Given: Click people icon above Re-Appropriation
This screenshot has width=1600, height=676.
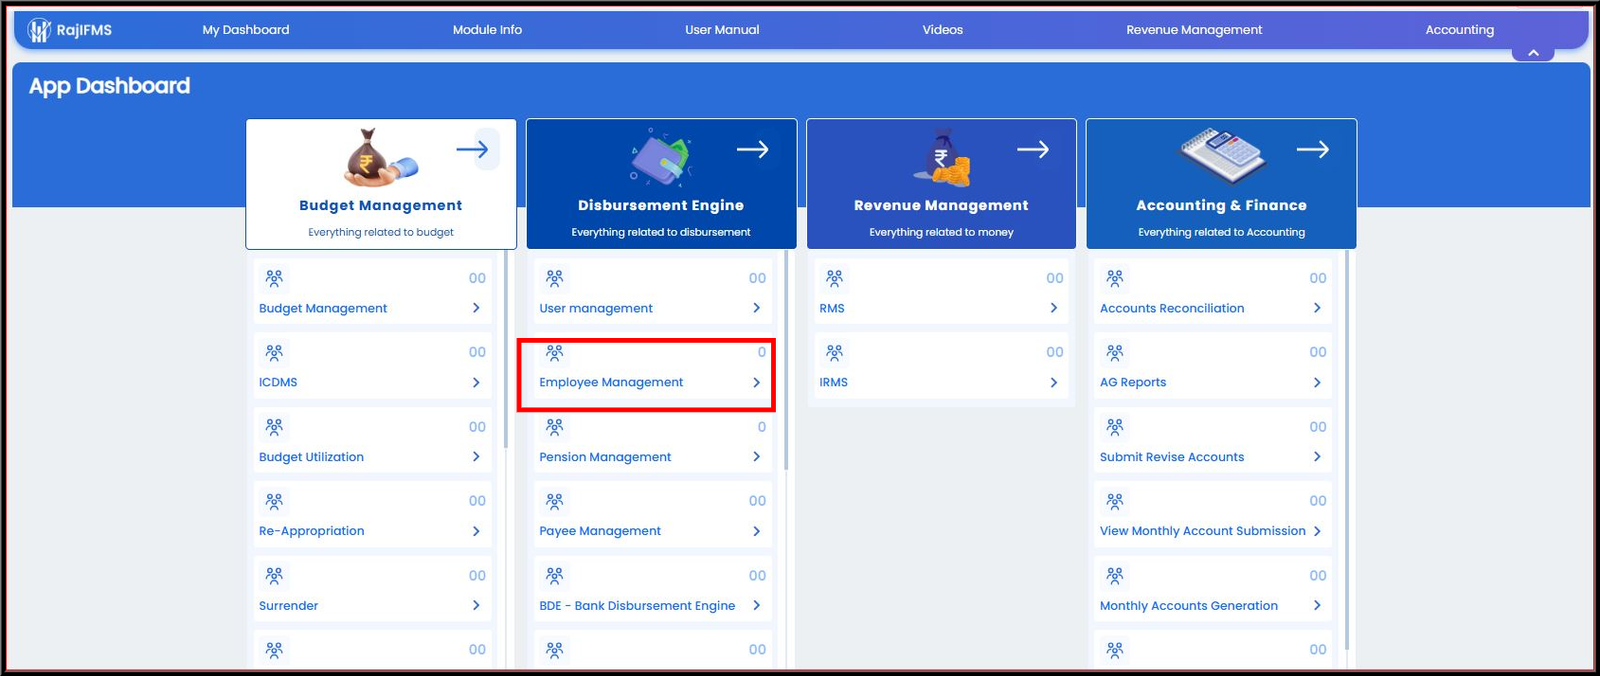Looking at the screenshot, I should (274, 501).
